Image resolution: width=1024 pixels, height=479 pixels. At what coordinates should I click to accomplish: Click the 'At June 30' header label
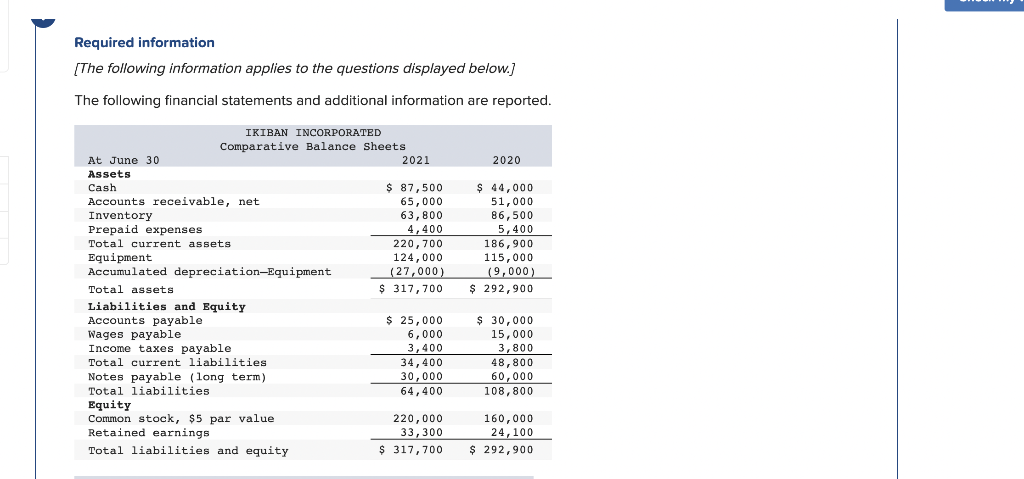click(x=123, y=160)
